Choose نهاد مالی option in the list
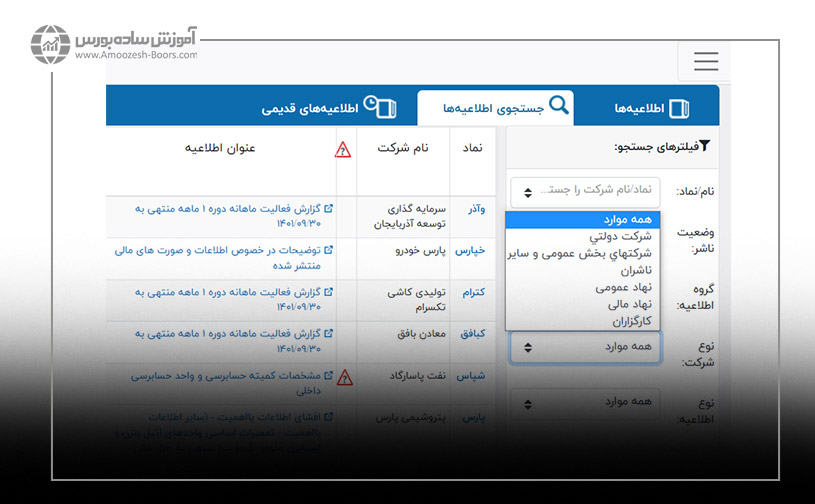Screen dimensions: 815x504 click(627, 304)
